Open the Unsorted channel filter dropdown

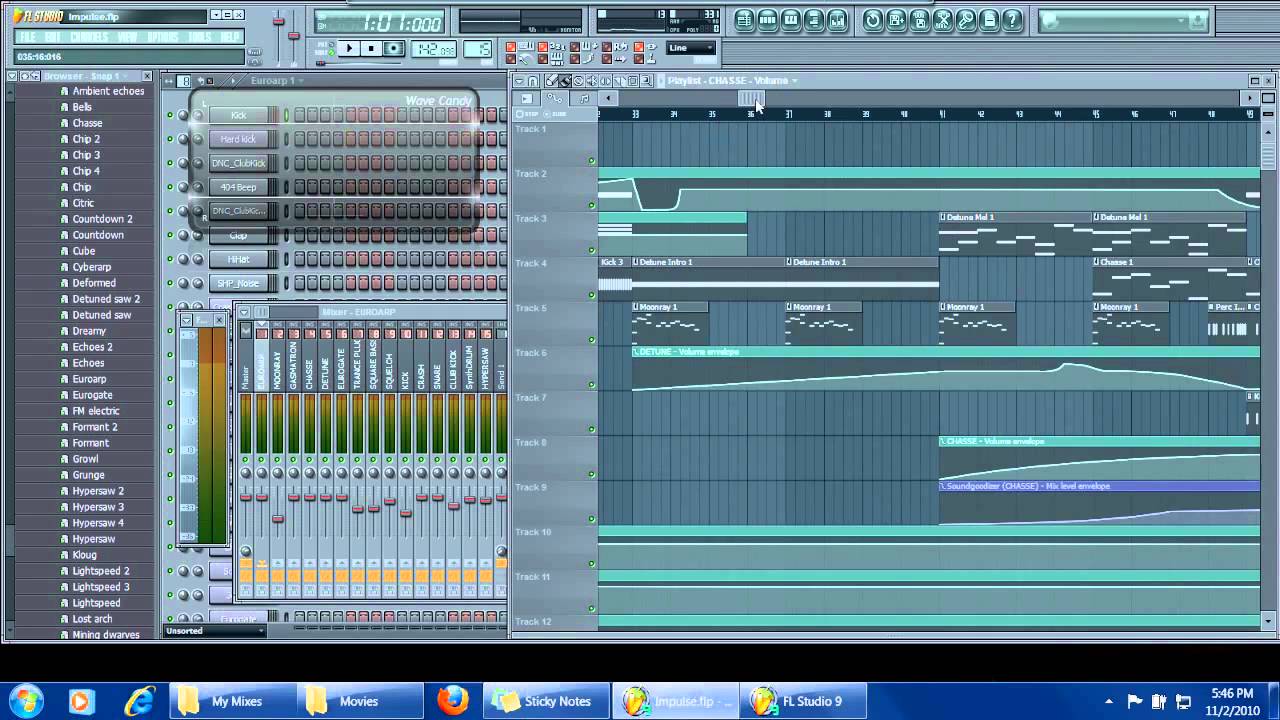(215, 631)
